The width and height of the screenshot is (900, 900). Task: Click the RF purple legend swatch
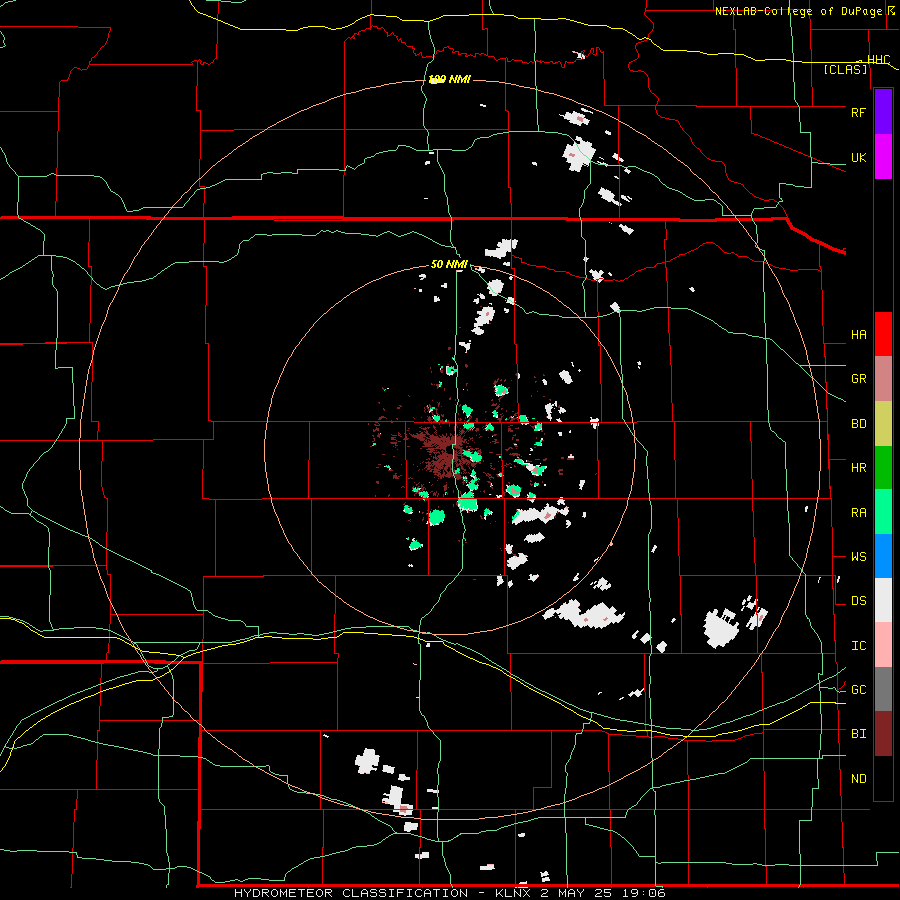click(883, 112)
